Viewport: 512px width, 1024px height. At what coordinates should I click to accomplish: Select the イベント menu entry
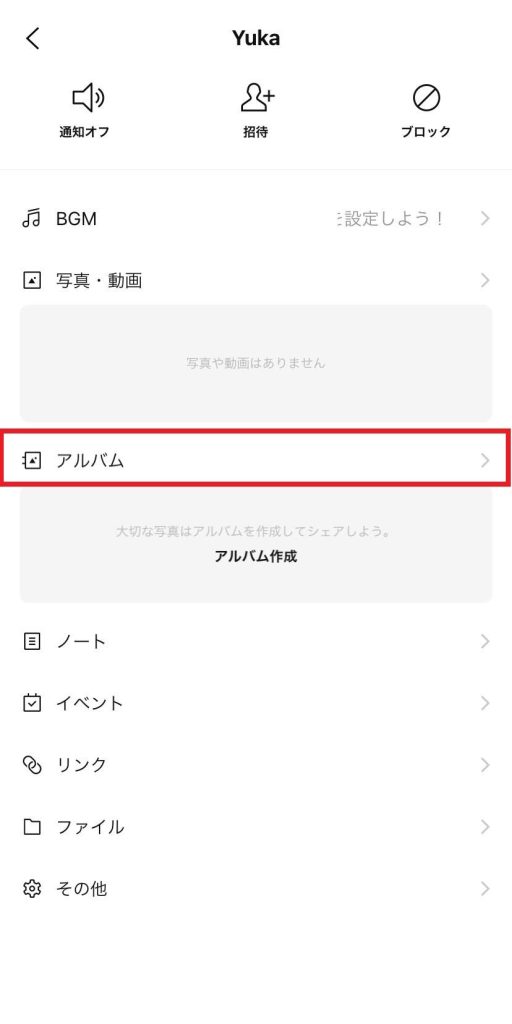(256, 703)
